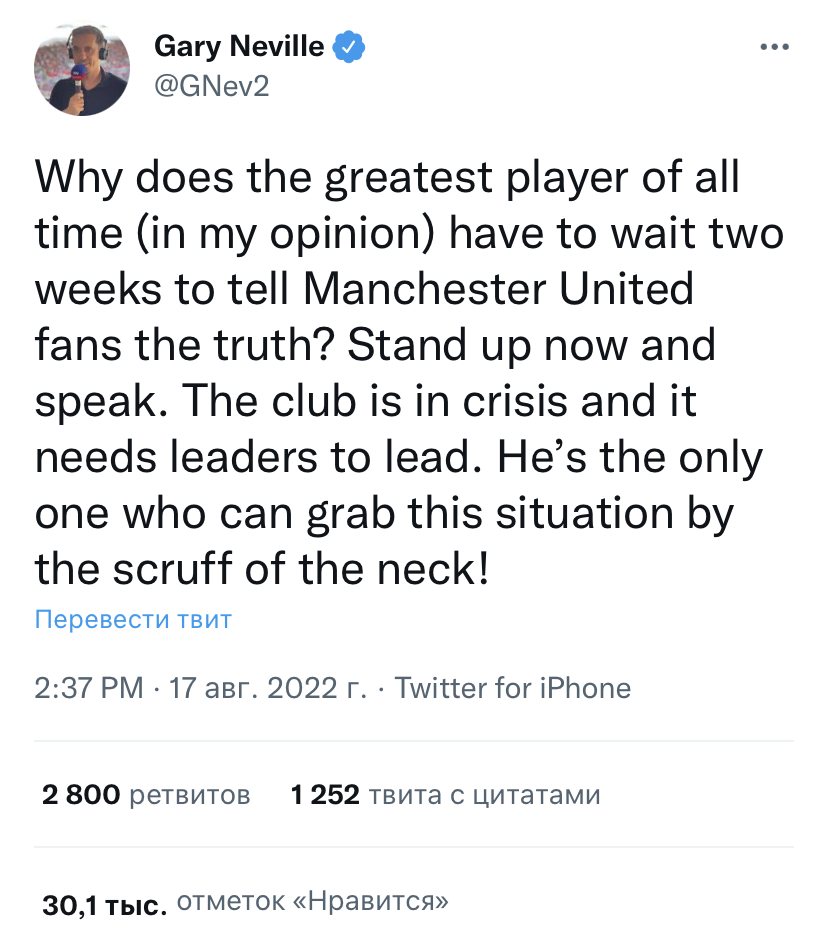
Task: Open the @GNev2 handle link
Action: [211, 86]
